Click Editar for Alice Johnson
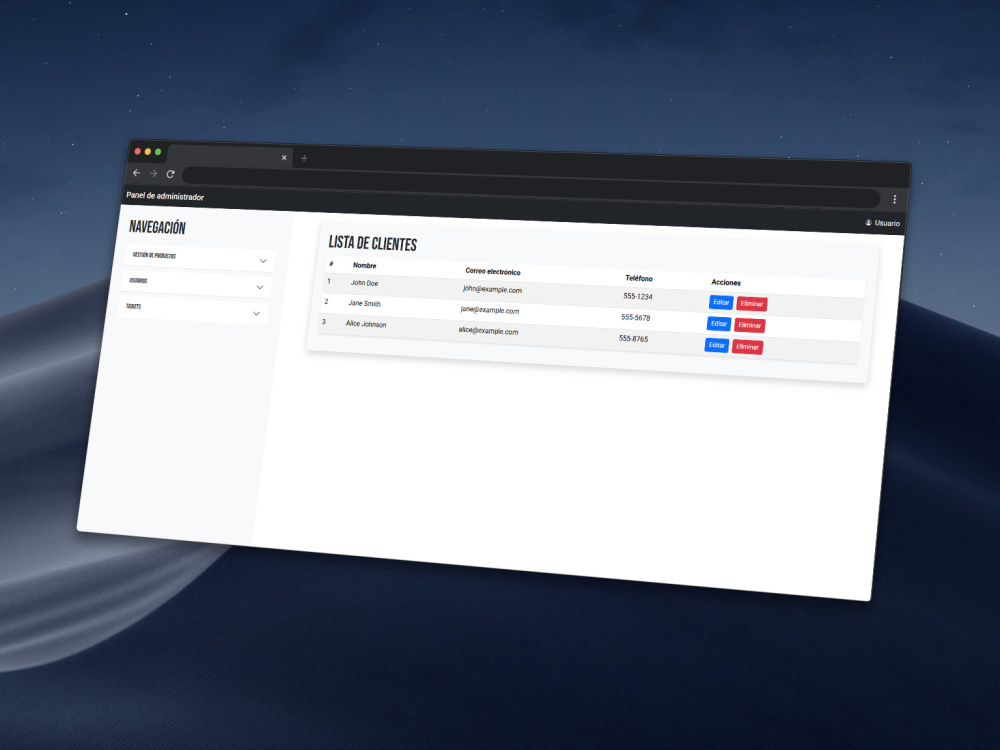 click(716, 346)
